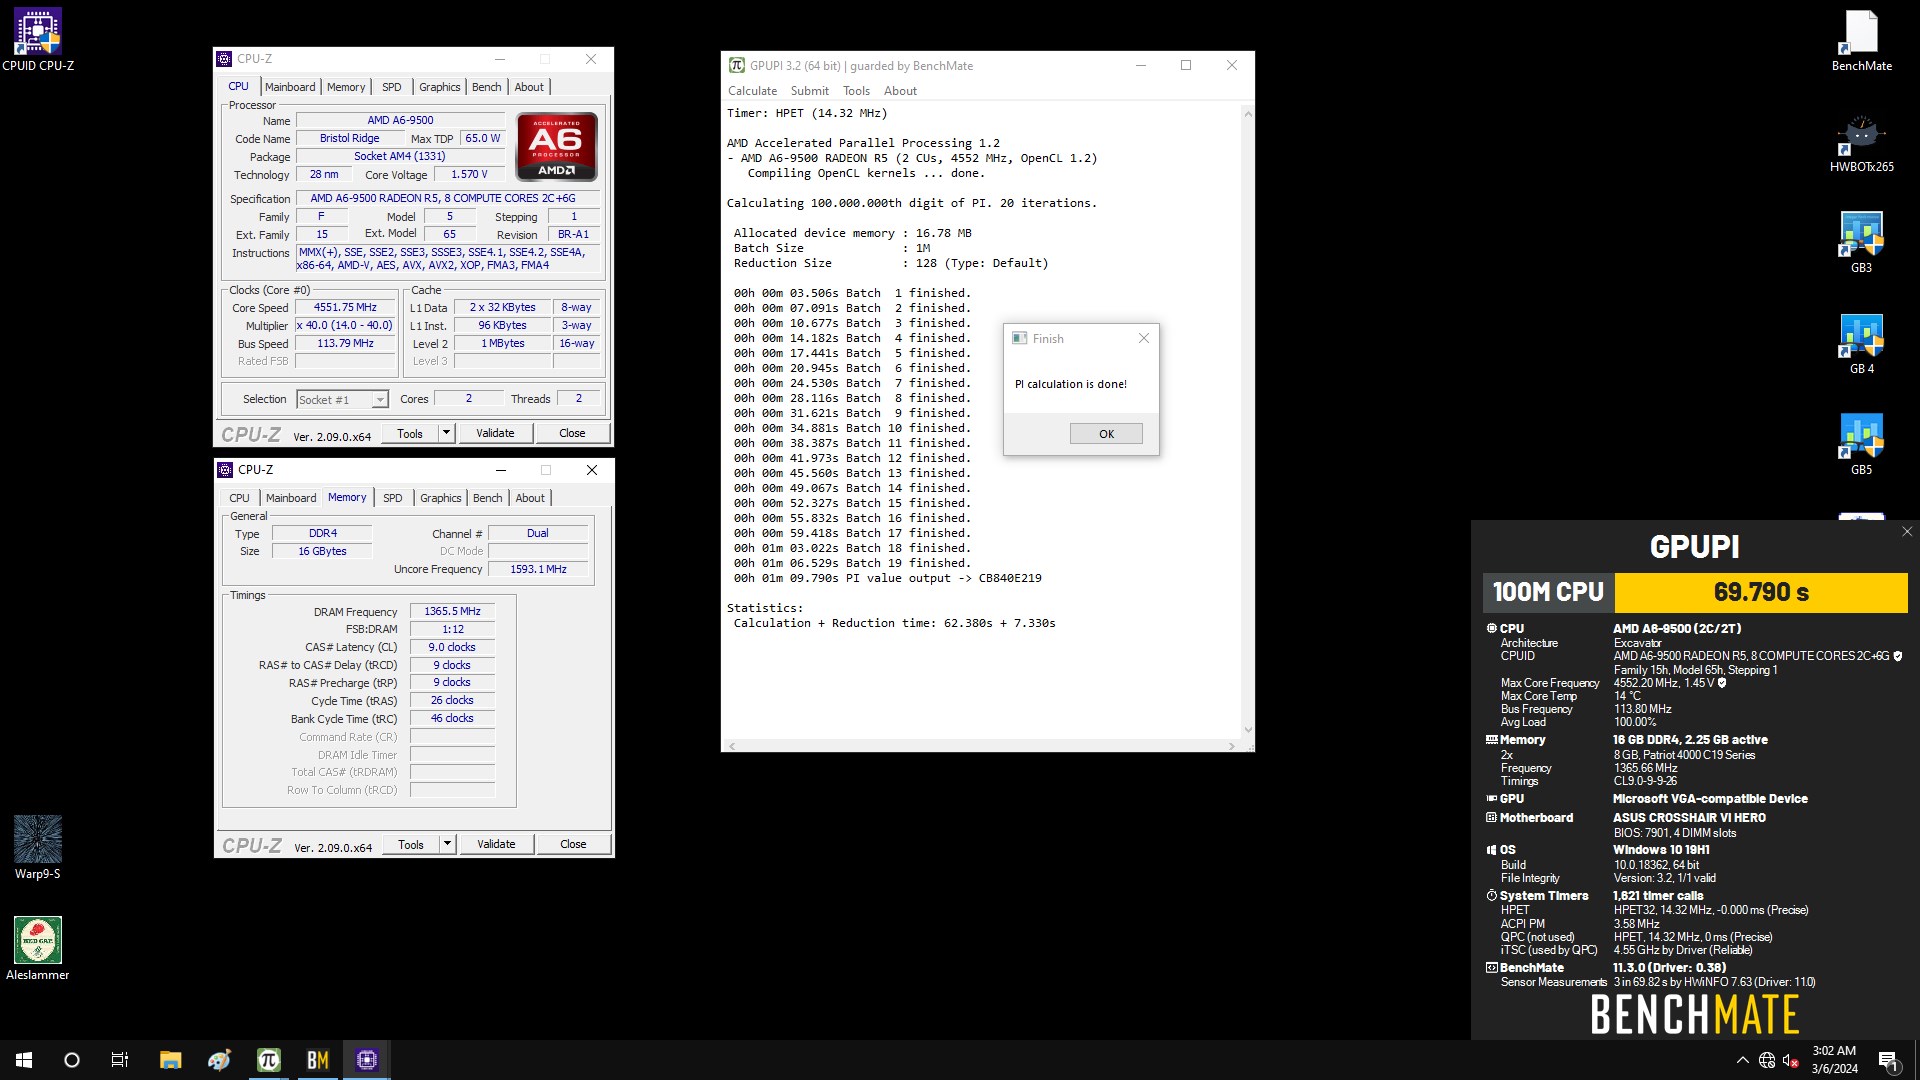1920x1080 pixels.
Task: Close the BenchMate GPUPI result overlay
Action: [1907, 532]
